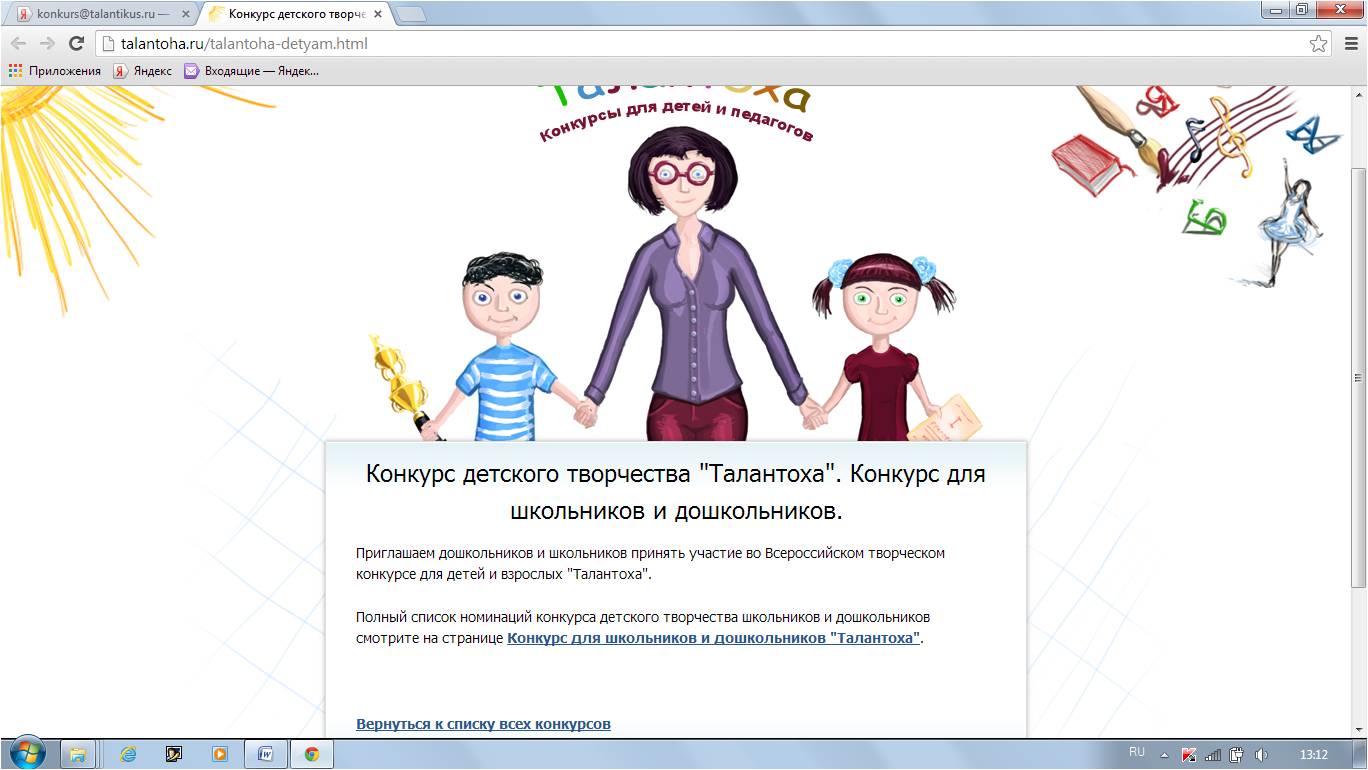Click the heading Конкурс детского творчества "Талантоха"

(x=676, y=491)
